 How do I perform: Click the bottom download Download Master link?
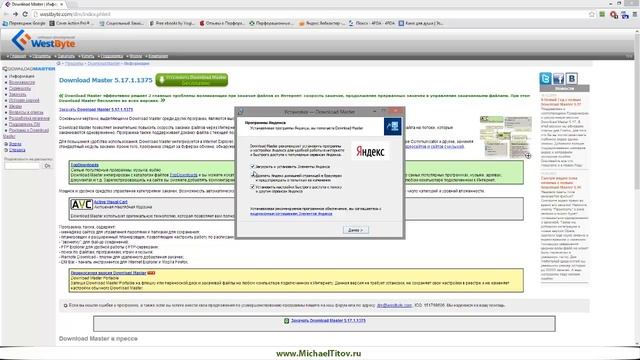pos(328,321)
